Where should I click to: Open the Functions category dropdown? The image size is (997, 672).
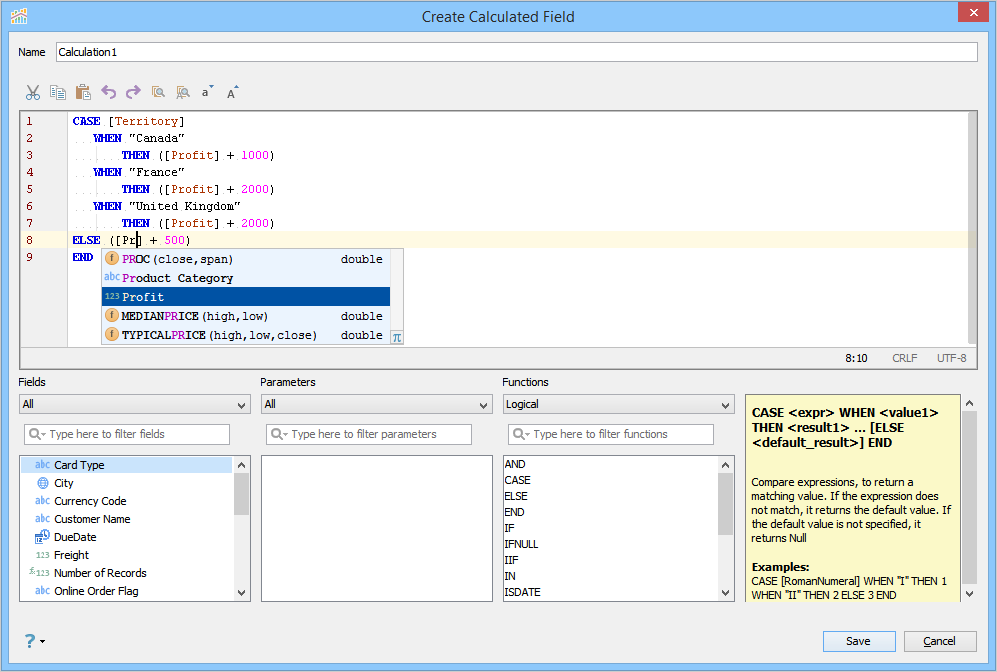618,405
